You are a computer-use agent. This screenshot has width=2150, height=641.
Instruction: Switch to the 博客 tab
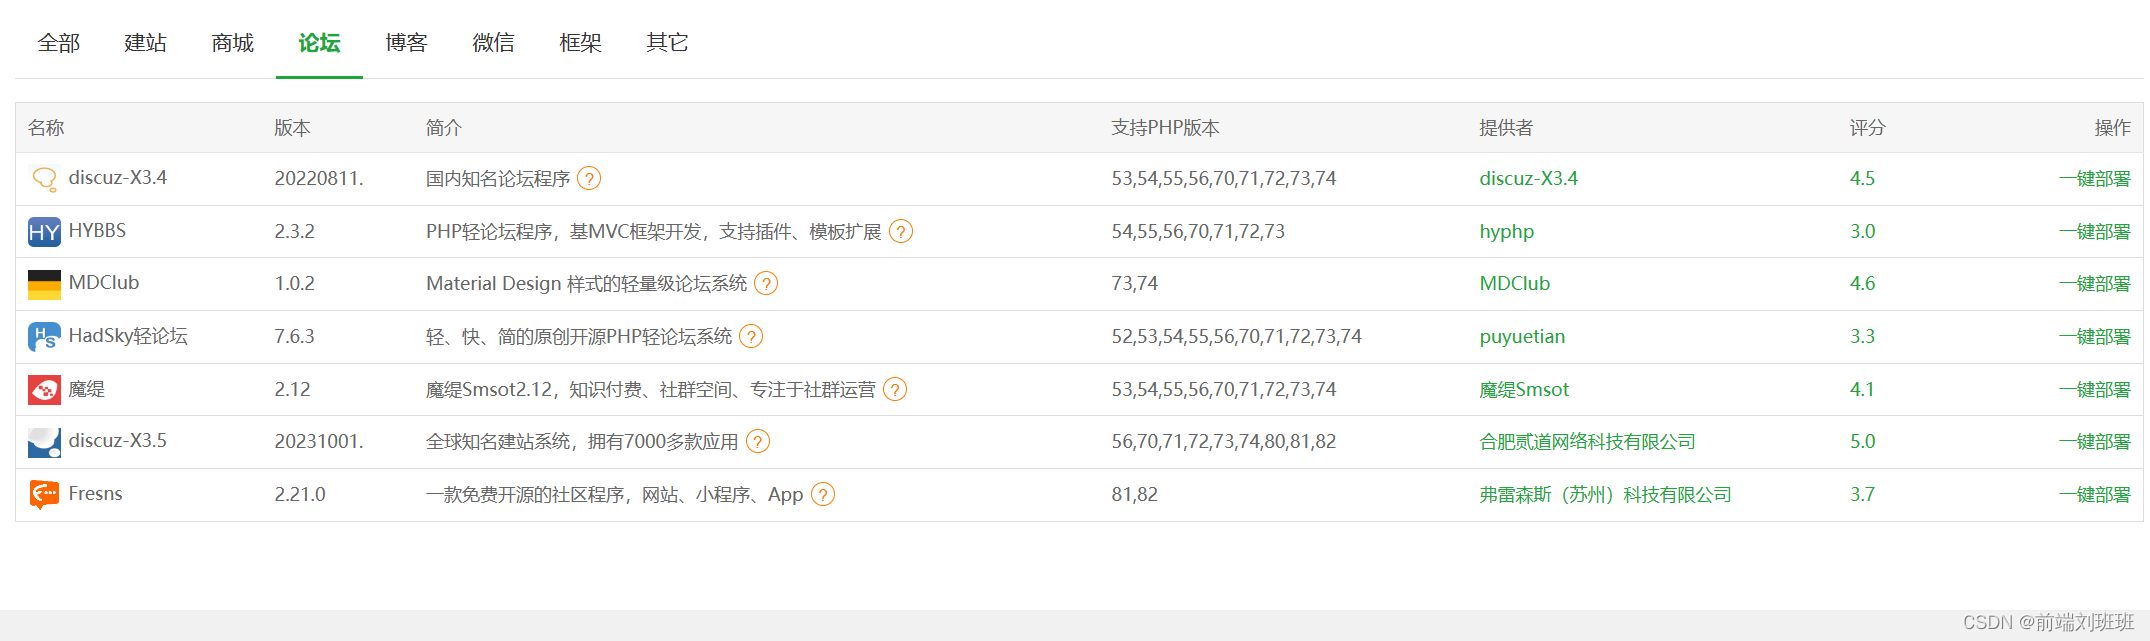[x=406, y=43]
